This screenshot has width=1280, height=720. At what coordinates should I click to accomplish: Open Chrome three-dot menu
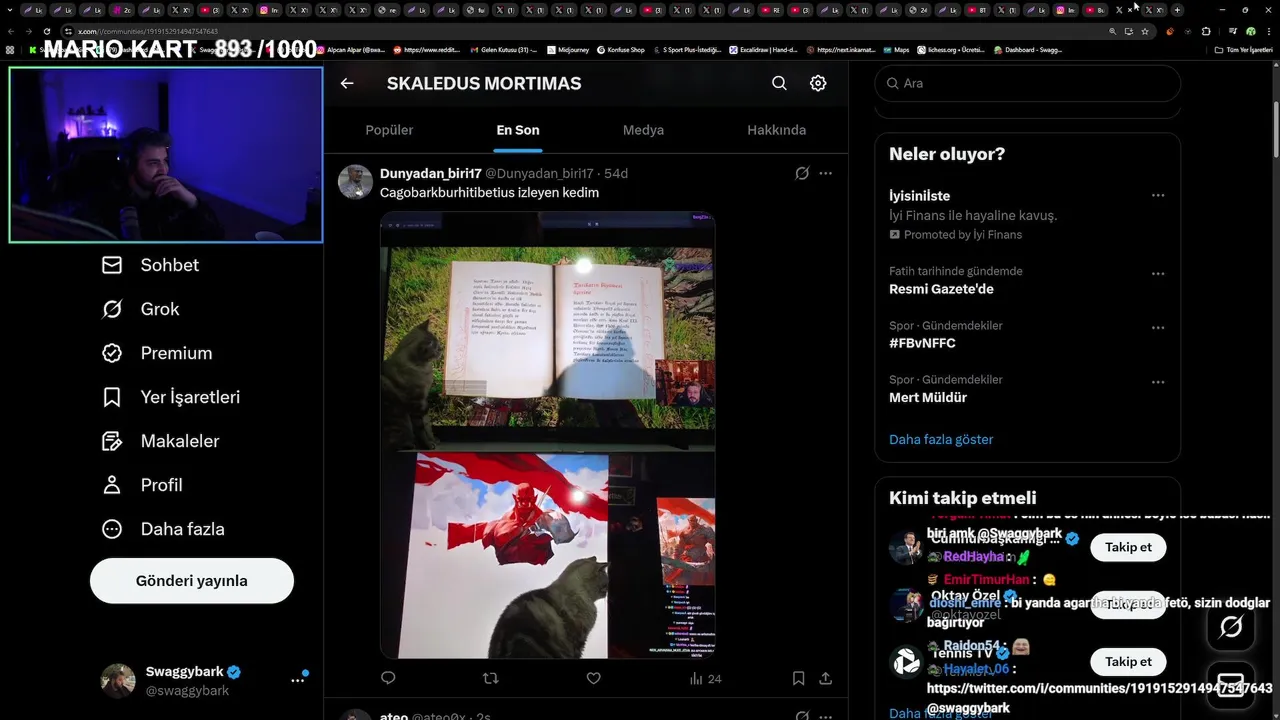point(1267,31)
